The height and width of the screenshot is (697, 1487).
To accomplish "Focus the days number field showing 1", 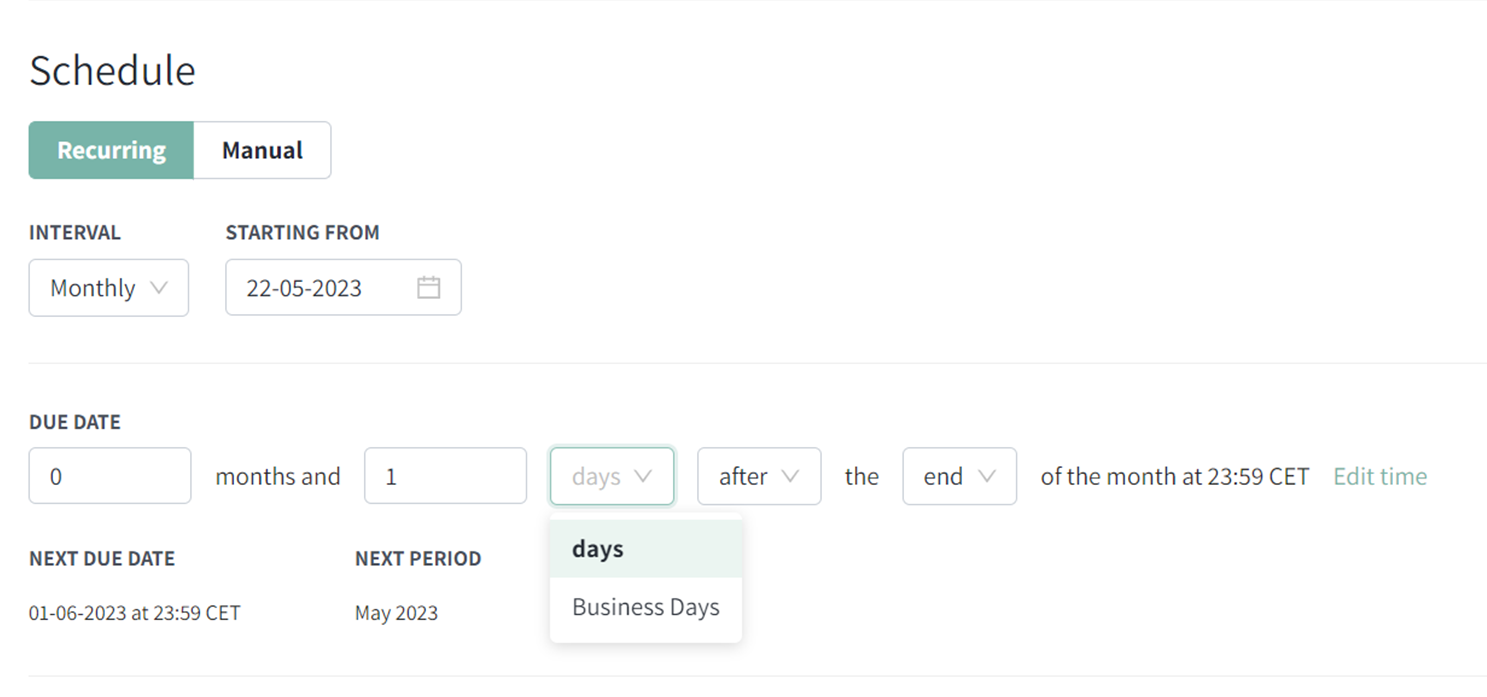I will tap(445, 476).
